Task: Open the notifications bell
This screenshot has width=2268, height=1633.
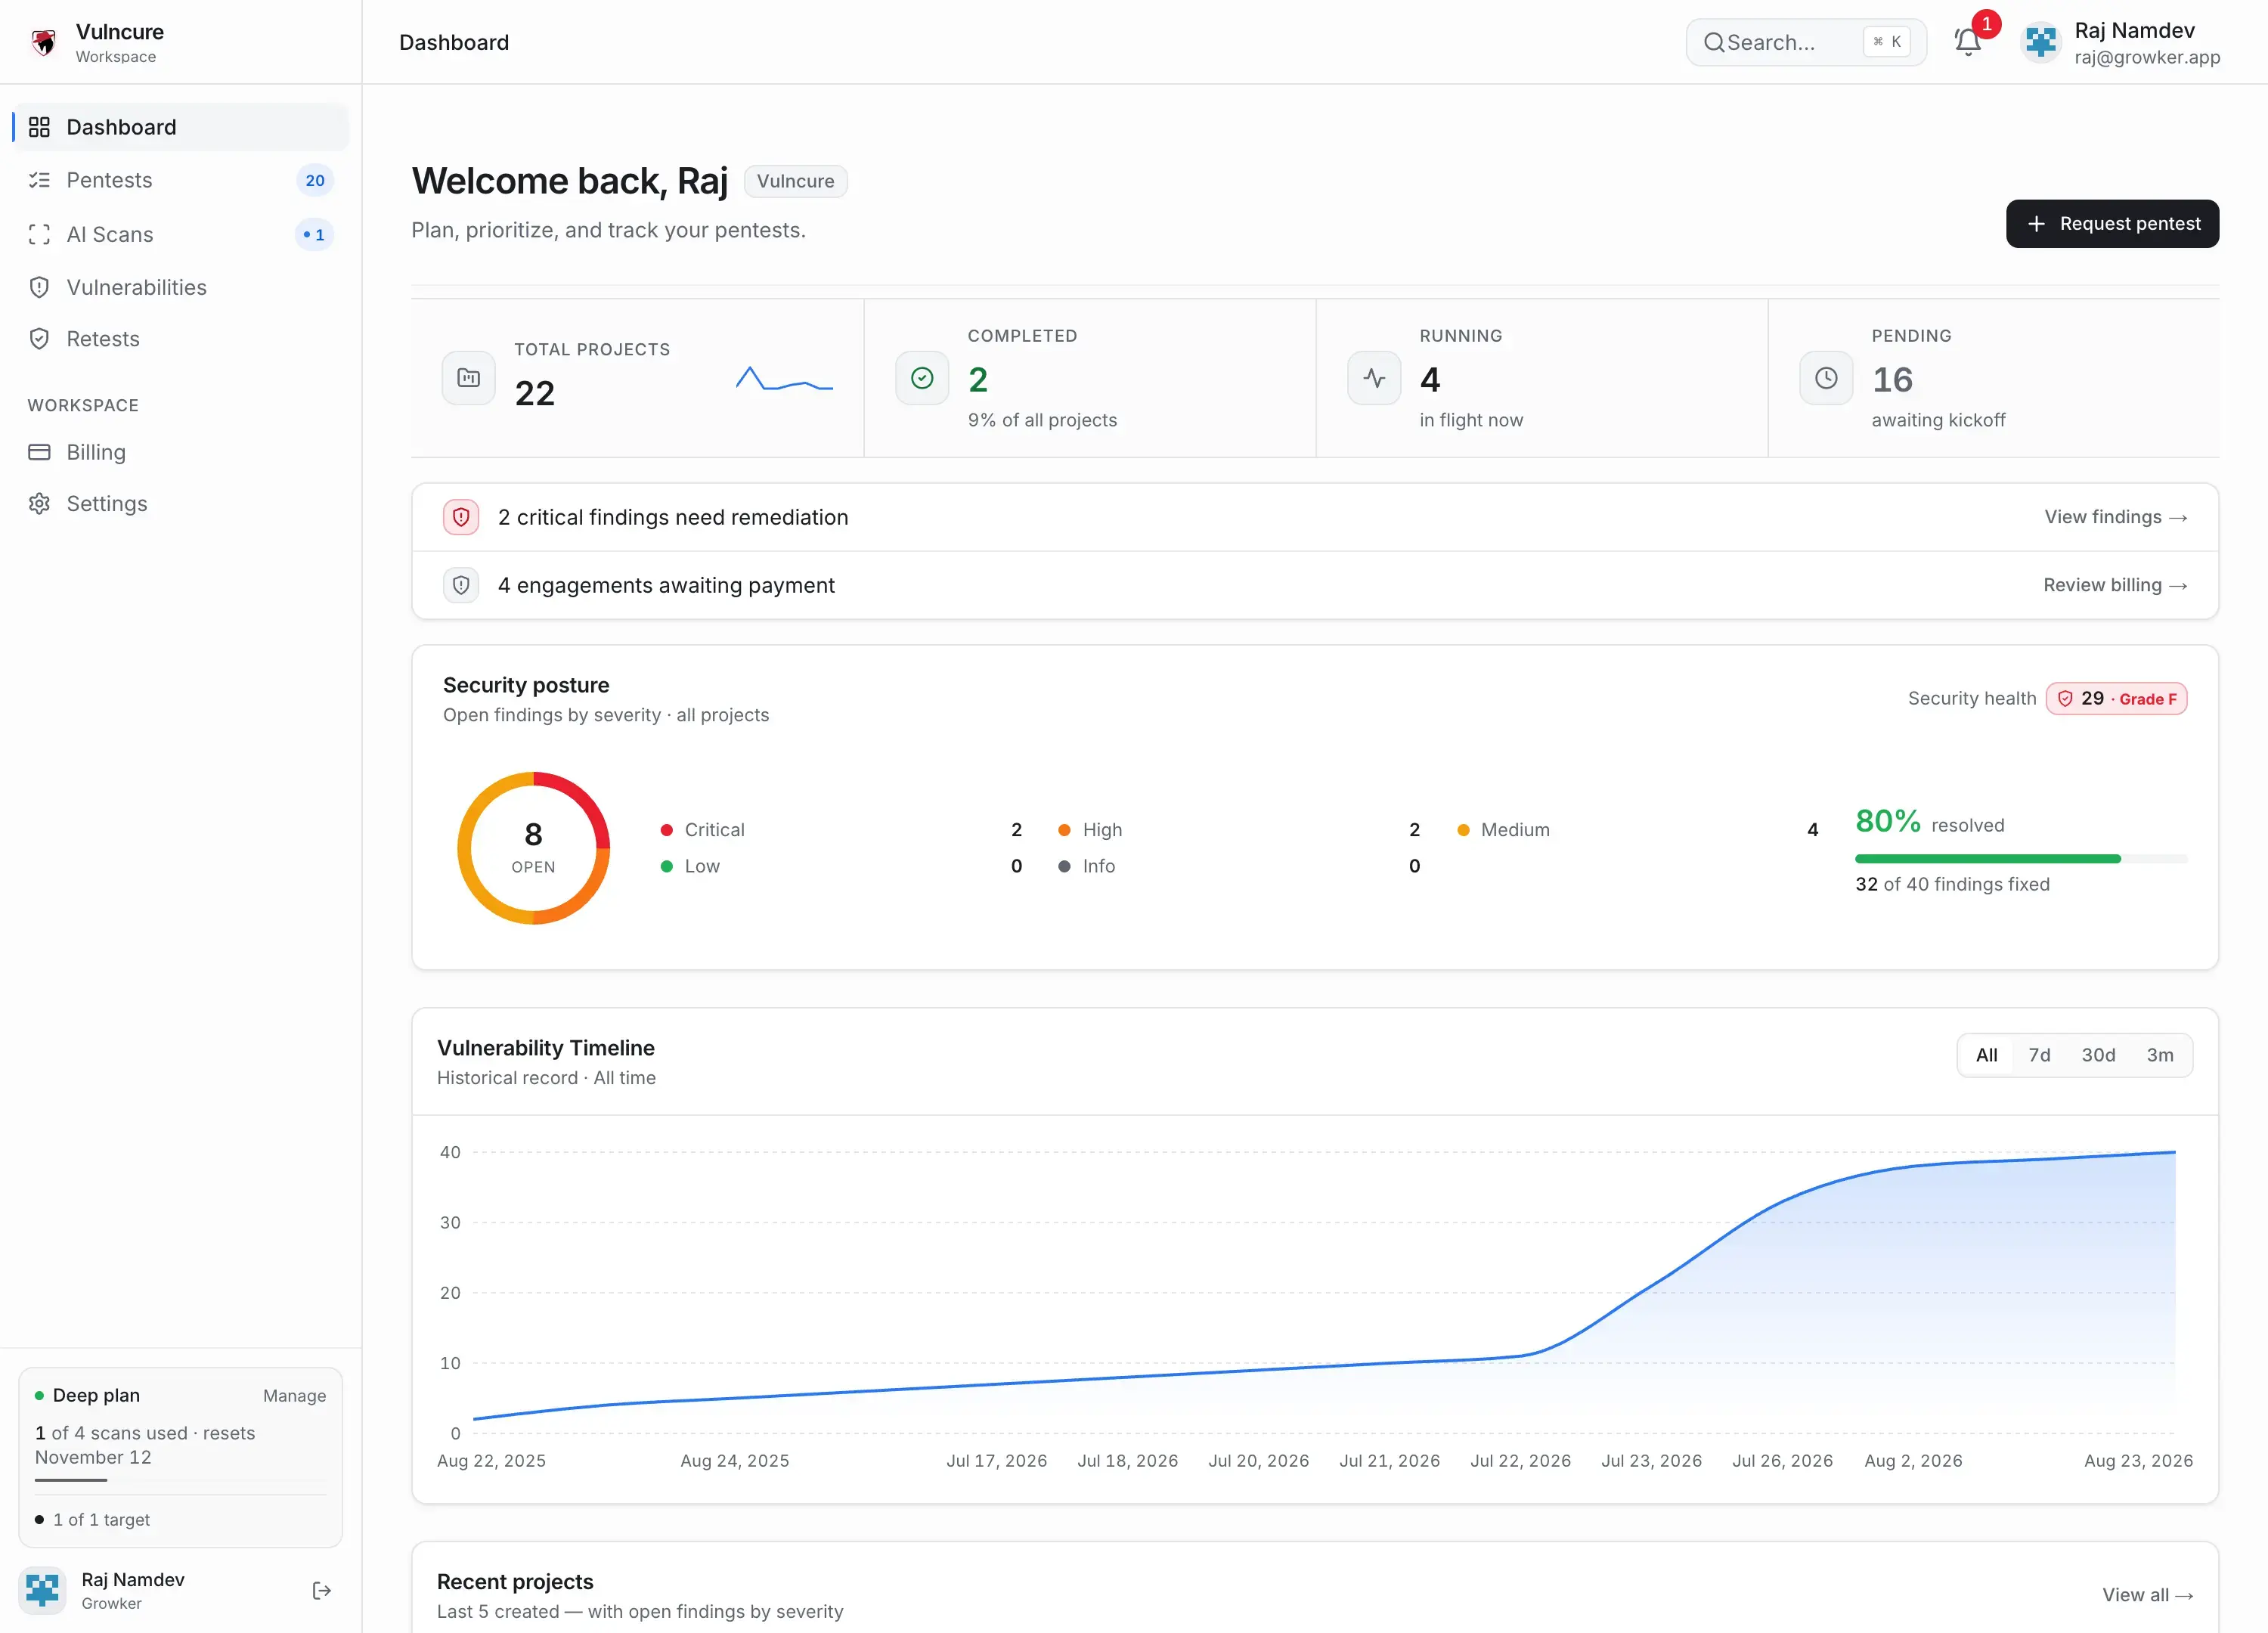Action: coord(1967,42)
